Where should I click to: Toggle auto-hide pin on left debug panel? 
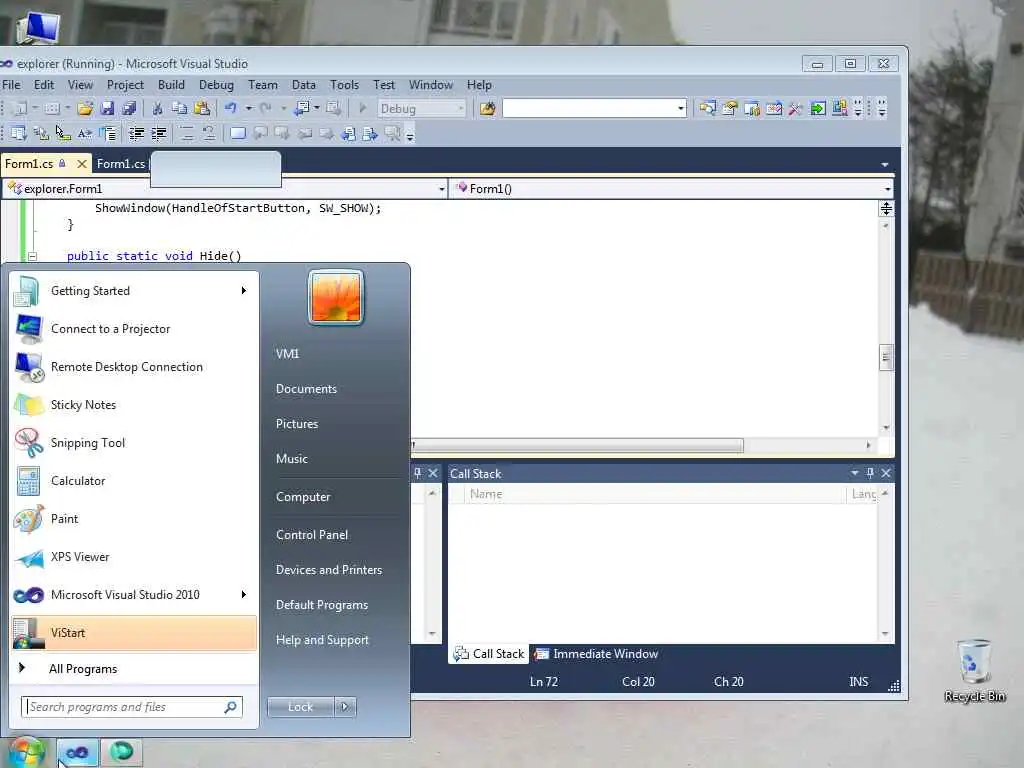pos(418,473)
